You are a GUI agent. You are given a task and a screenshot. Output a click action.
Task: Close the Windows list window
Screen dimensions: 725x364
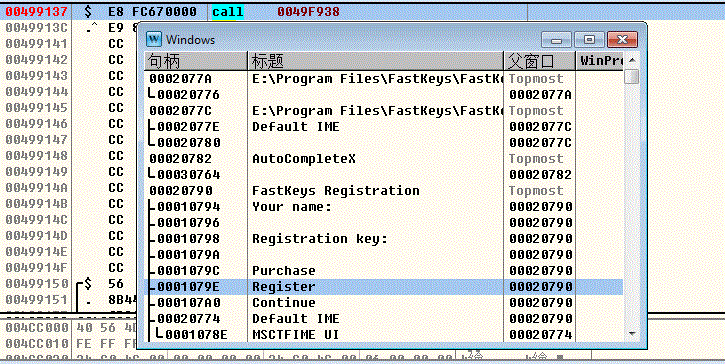coord(622,40)
